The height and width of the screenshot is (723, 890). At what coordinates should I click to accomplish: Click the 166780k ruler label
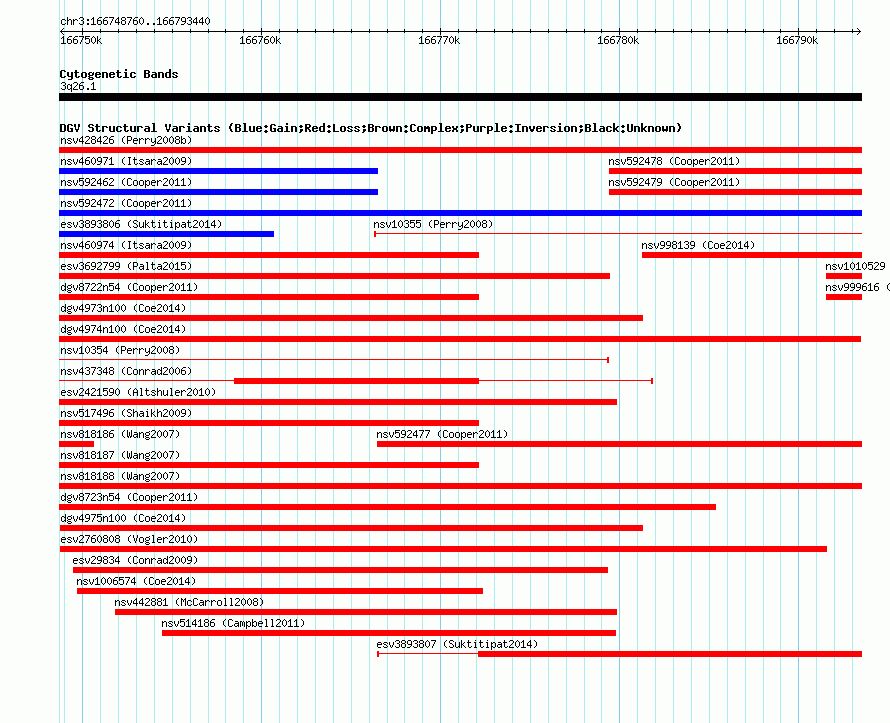[618, 40]
